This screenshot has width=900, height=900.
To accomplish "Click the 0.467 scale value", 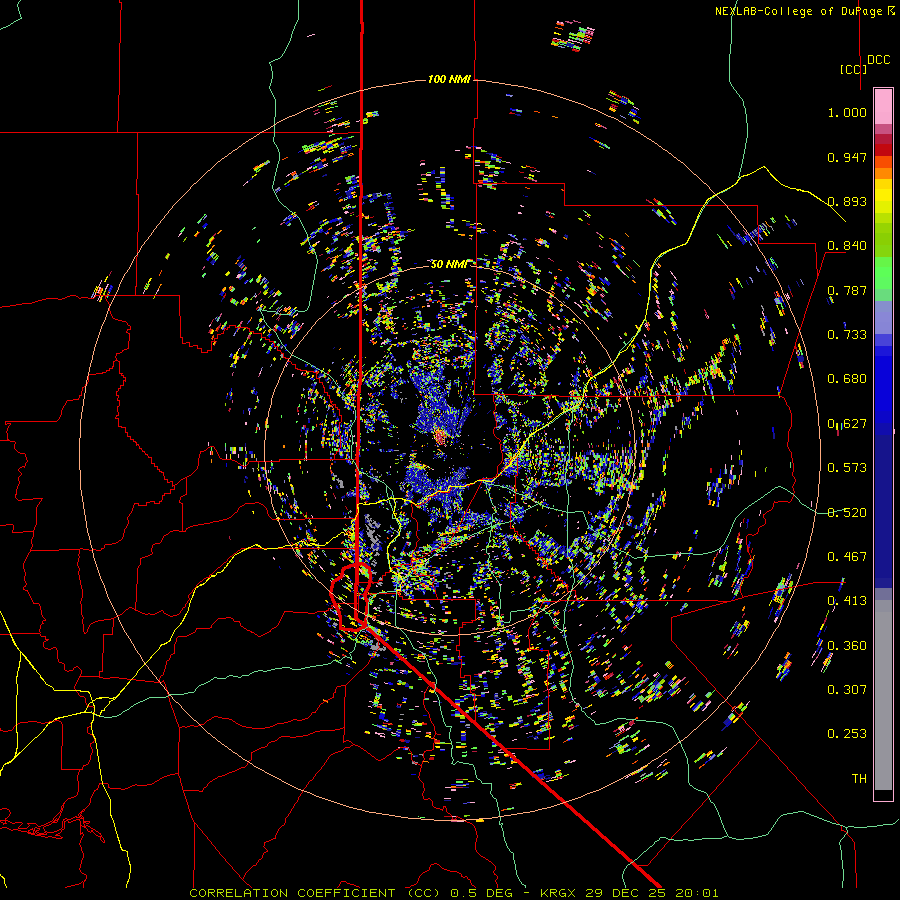I will point(847,557).
